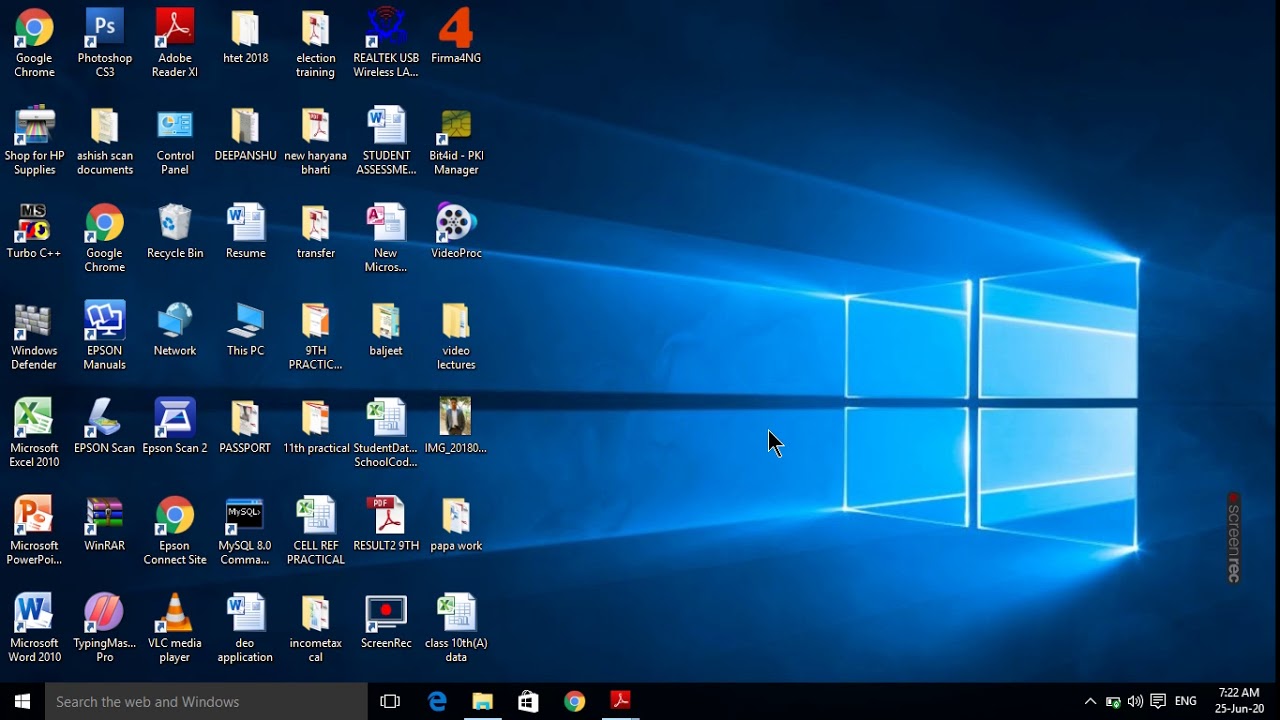
Task: Click the Search the web and Windows box
Action: coord(206,701)
